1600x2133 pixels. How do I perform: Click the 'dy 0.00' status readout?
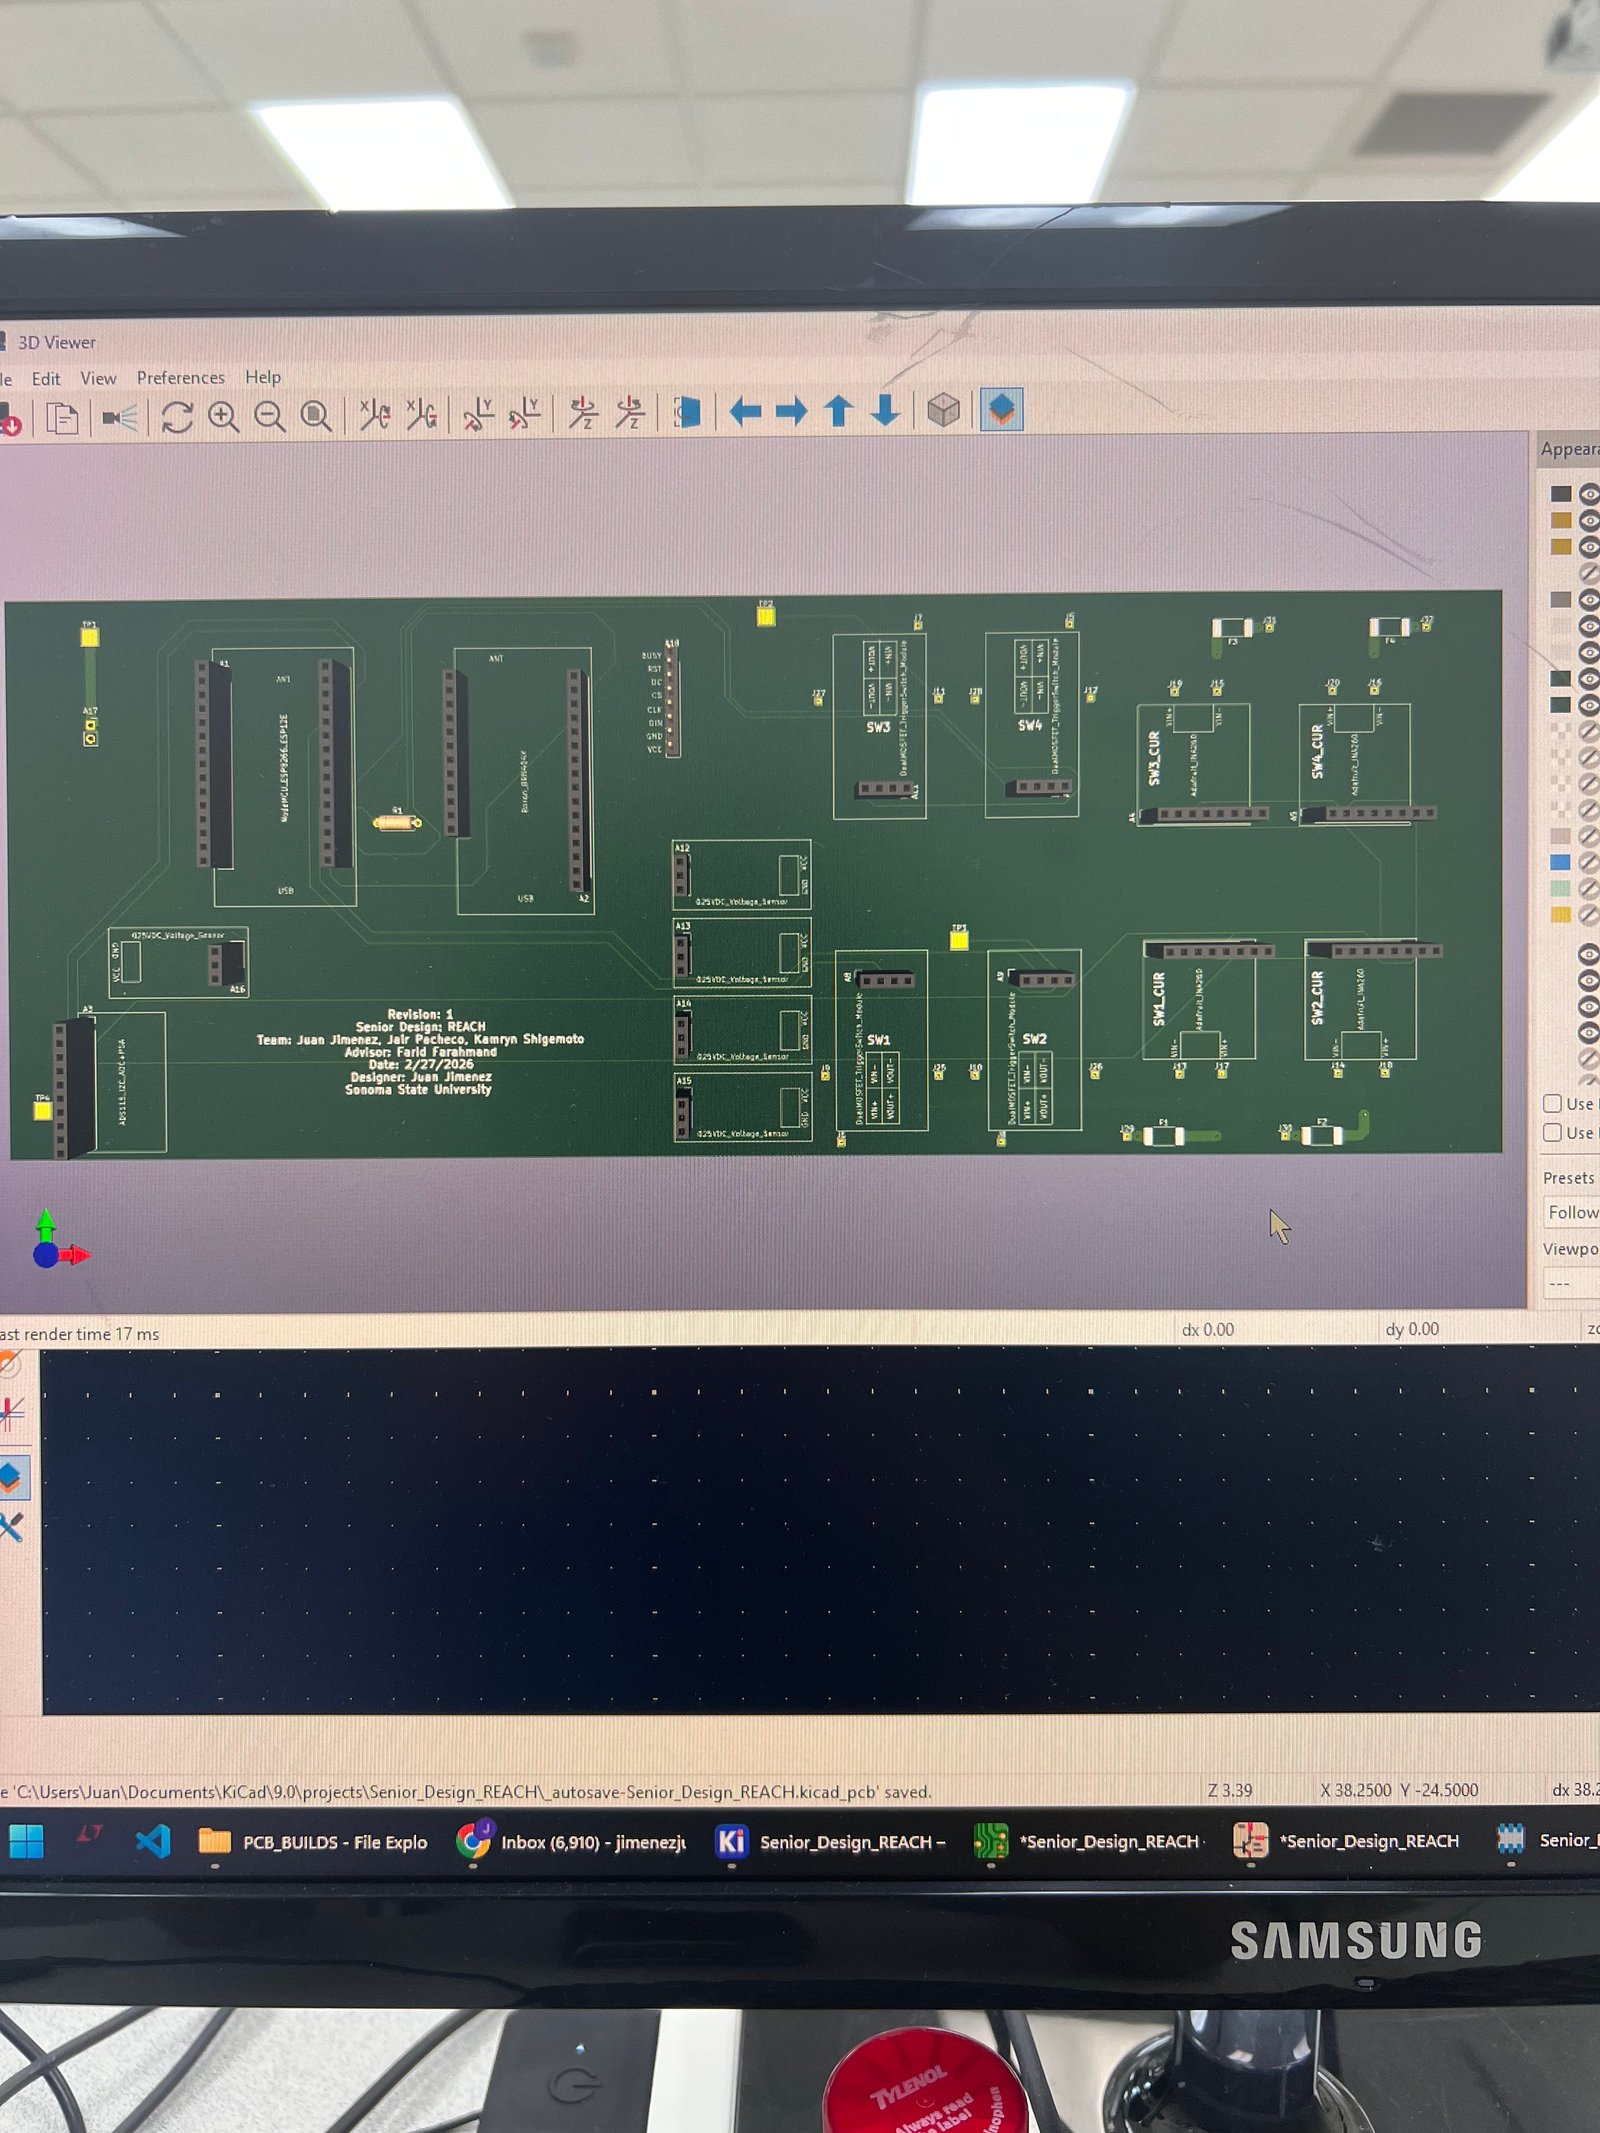point(1412,1329)
